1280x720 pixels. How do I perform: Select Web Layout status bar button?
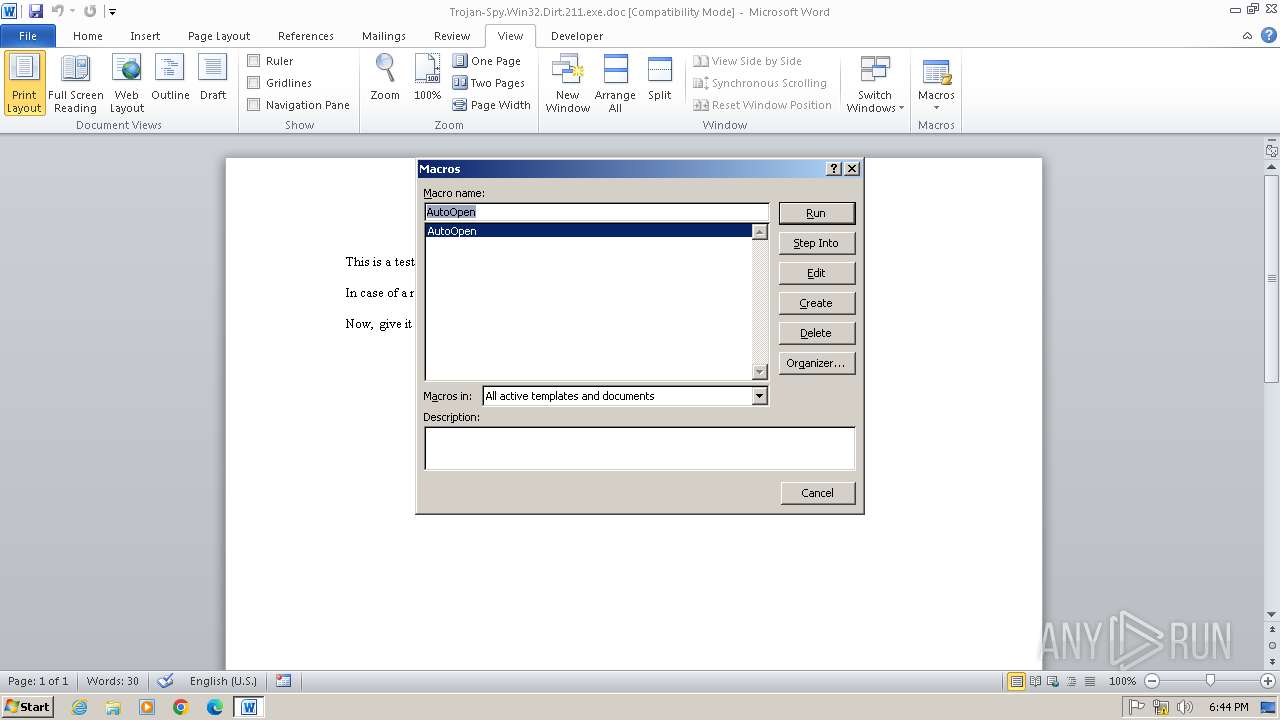point(1052,681)
